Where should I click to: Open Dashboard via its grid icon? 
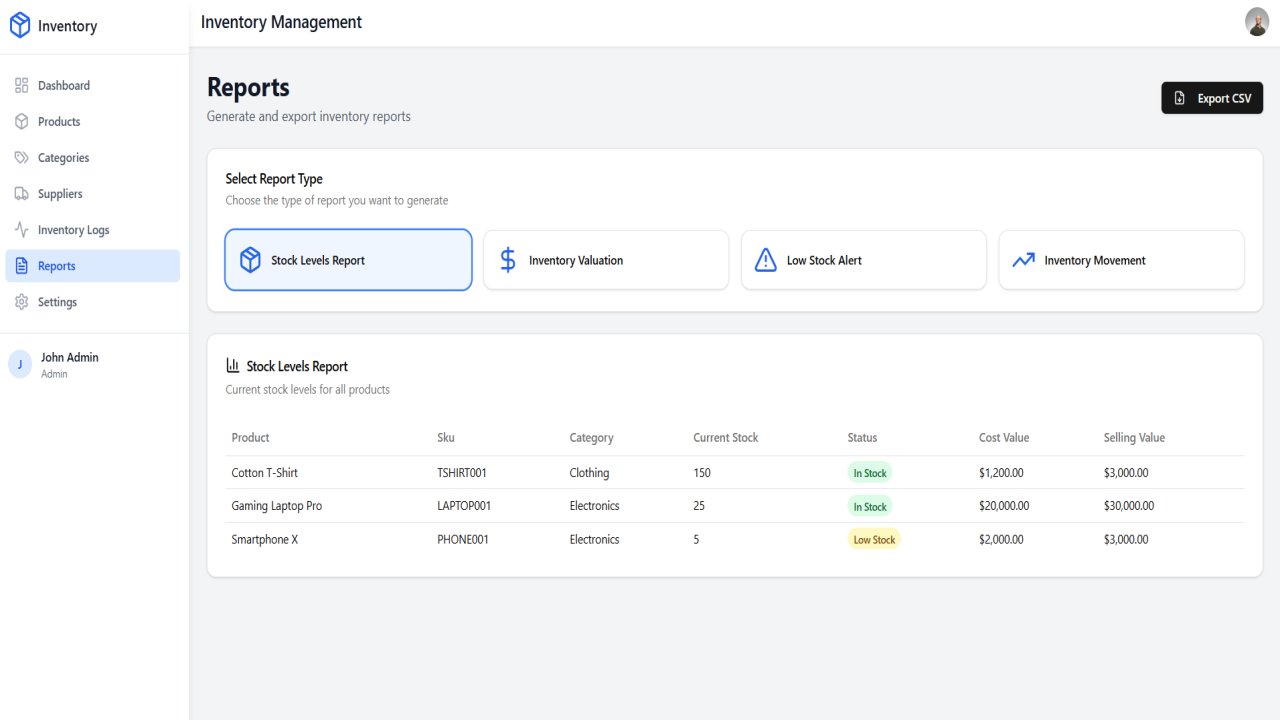click(x=21, y=86)
